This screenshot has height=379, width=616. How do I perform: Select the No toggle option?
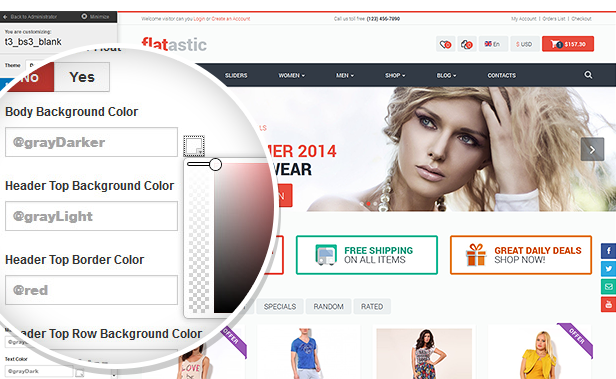[x=29, y=77]
